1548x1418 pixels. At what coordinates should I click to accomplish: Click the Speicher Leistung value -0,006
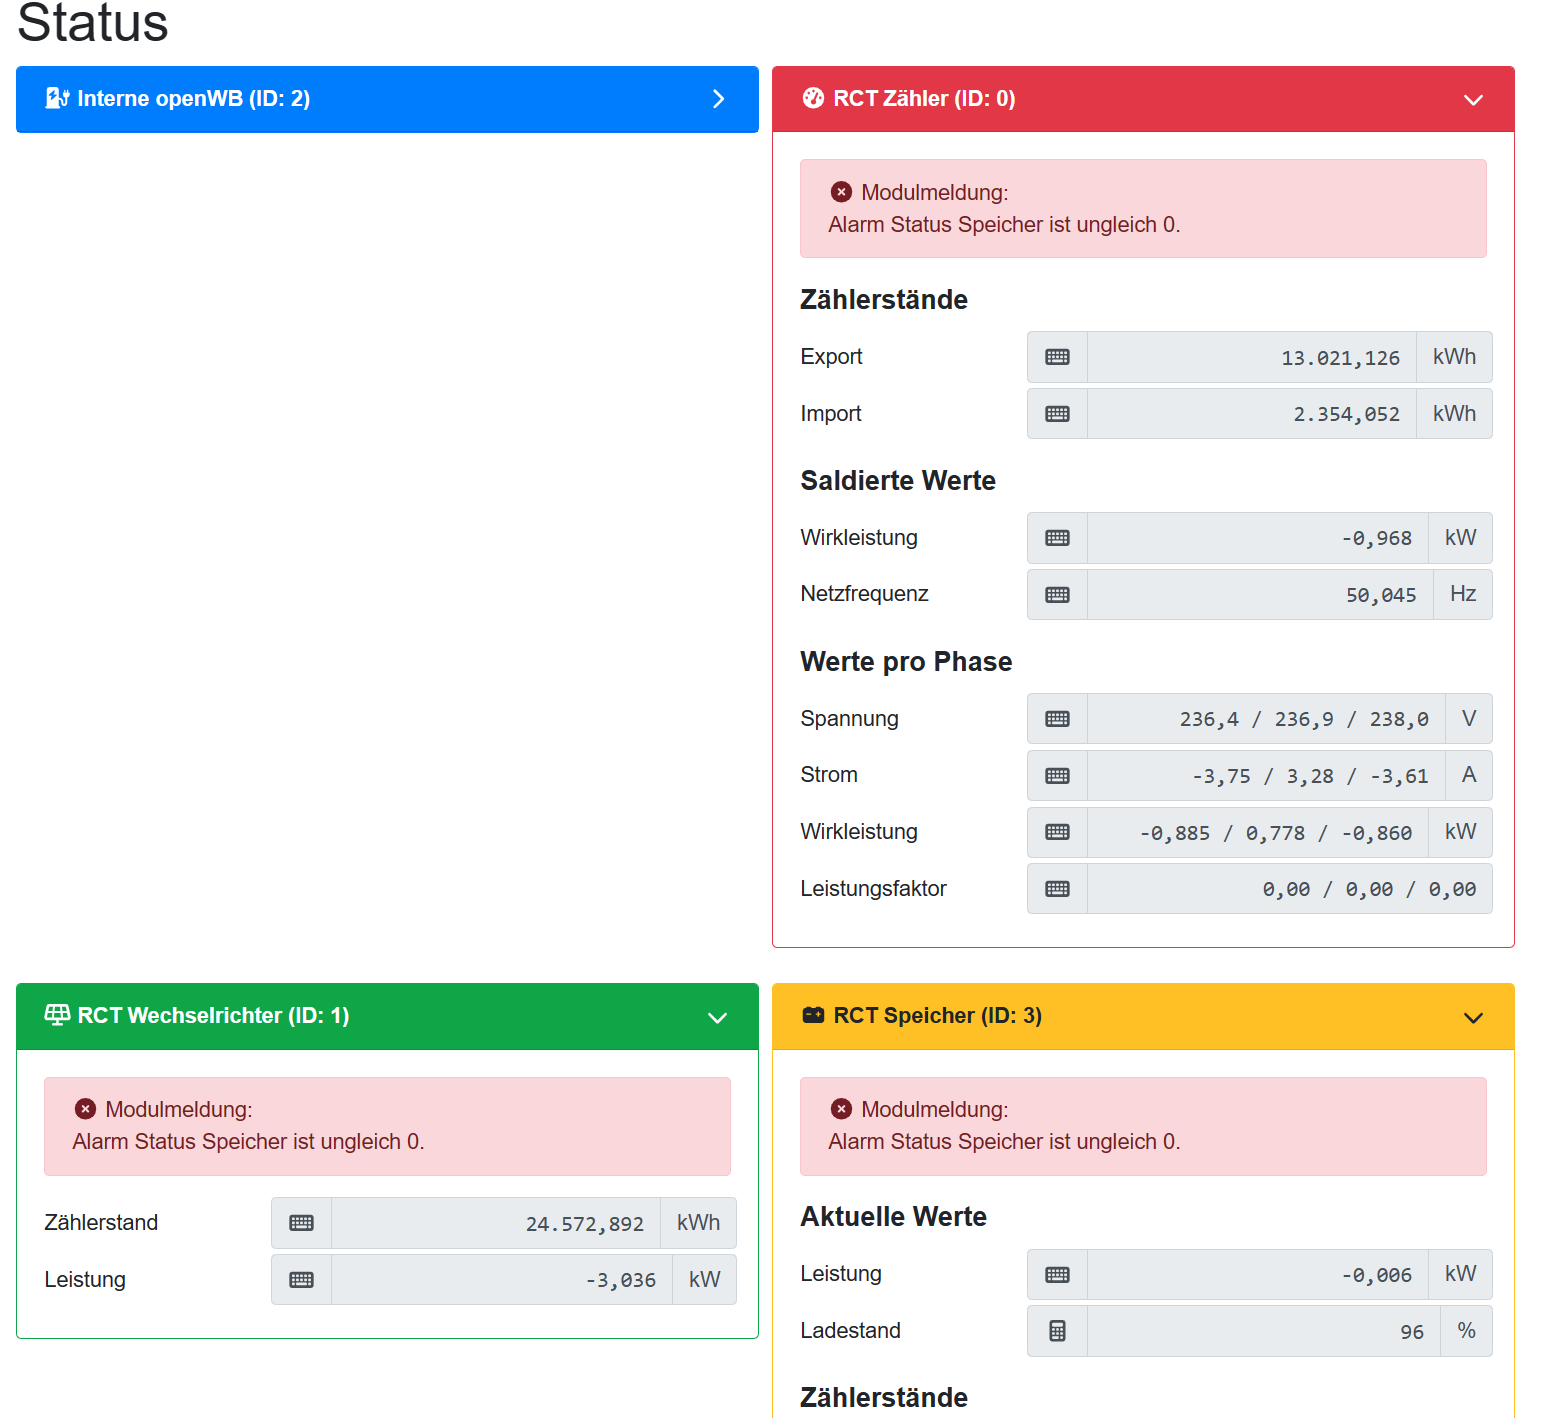[1257, 1275]
